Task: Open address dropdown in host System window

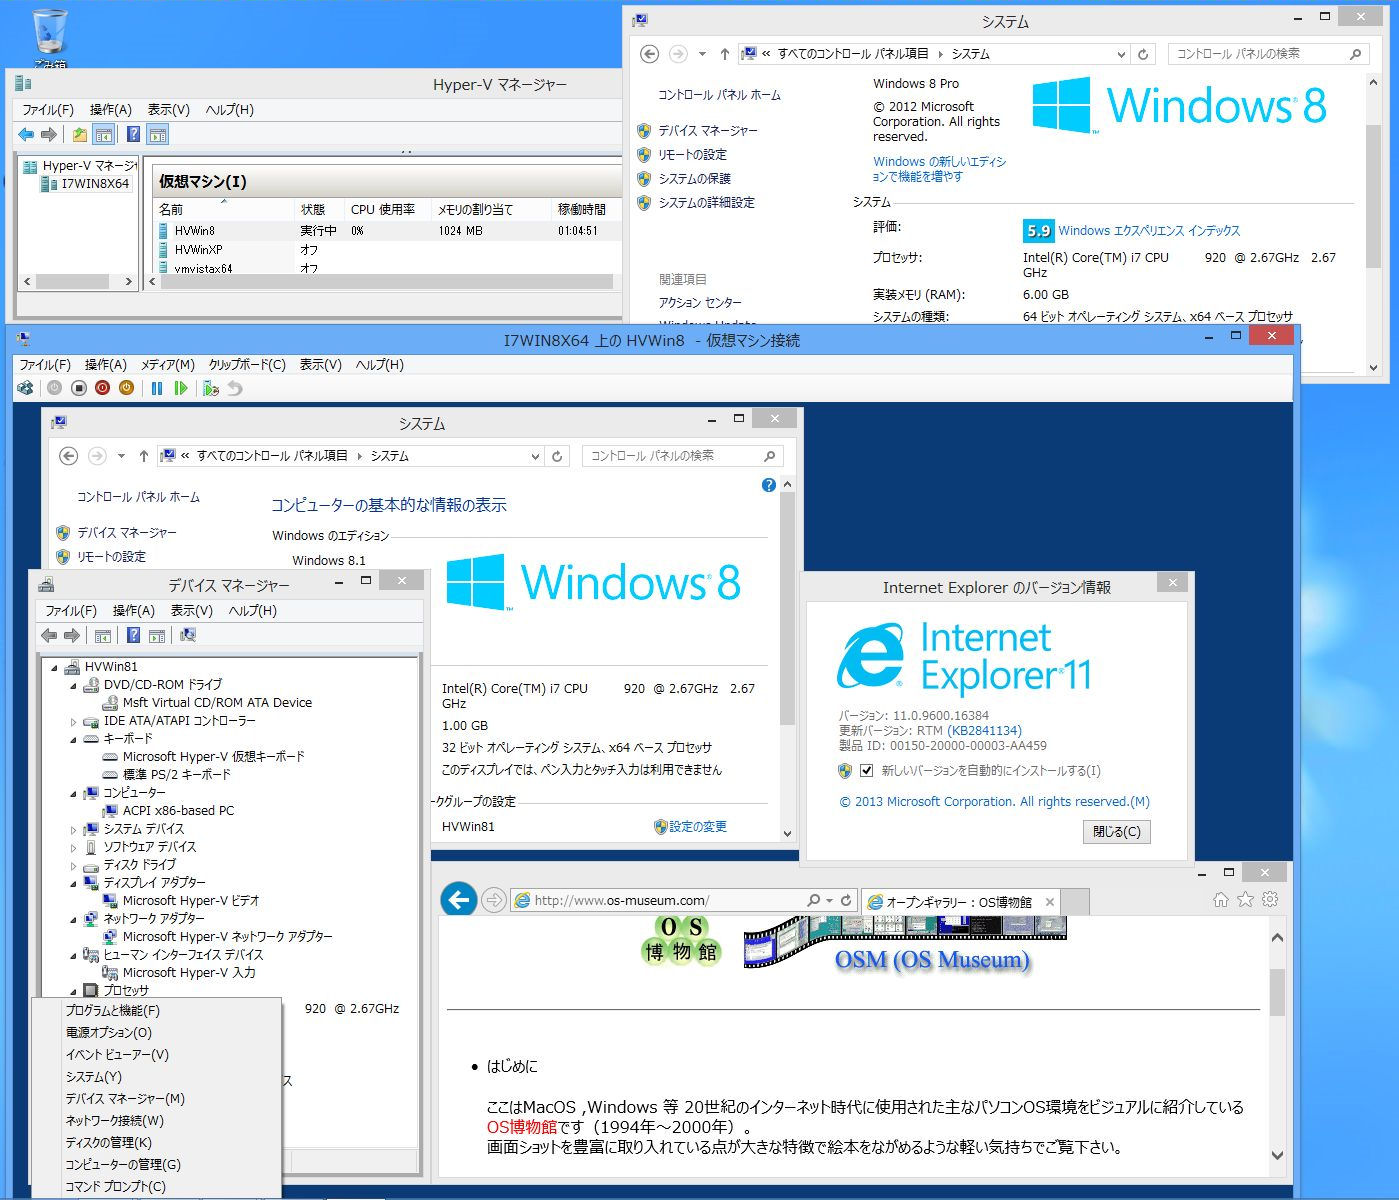Action: (1121, 54)
